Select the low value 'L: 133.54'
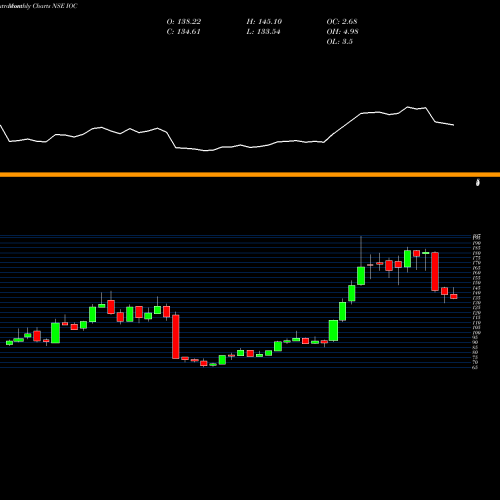 (263, 32)
